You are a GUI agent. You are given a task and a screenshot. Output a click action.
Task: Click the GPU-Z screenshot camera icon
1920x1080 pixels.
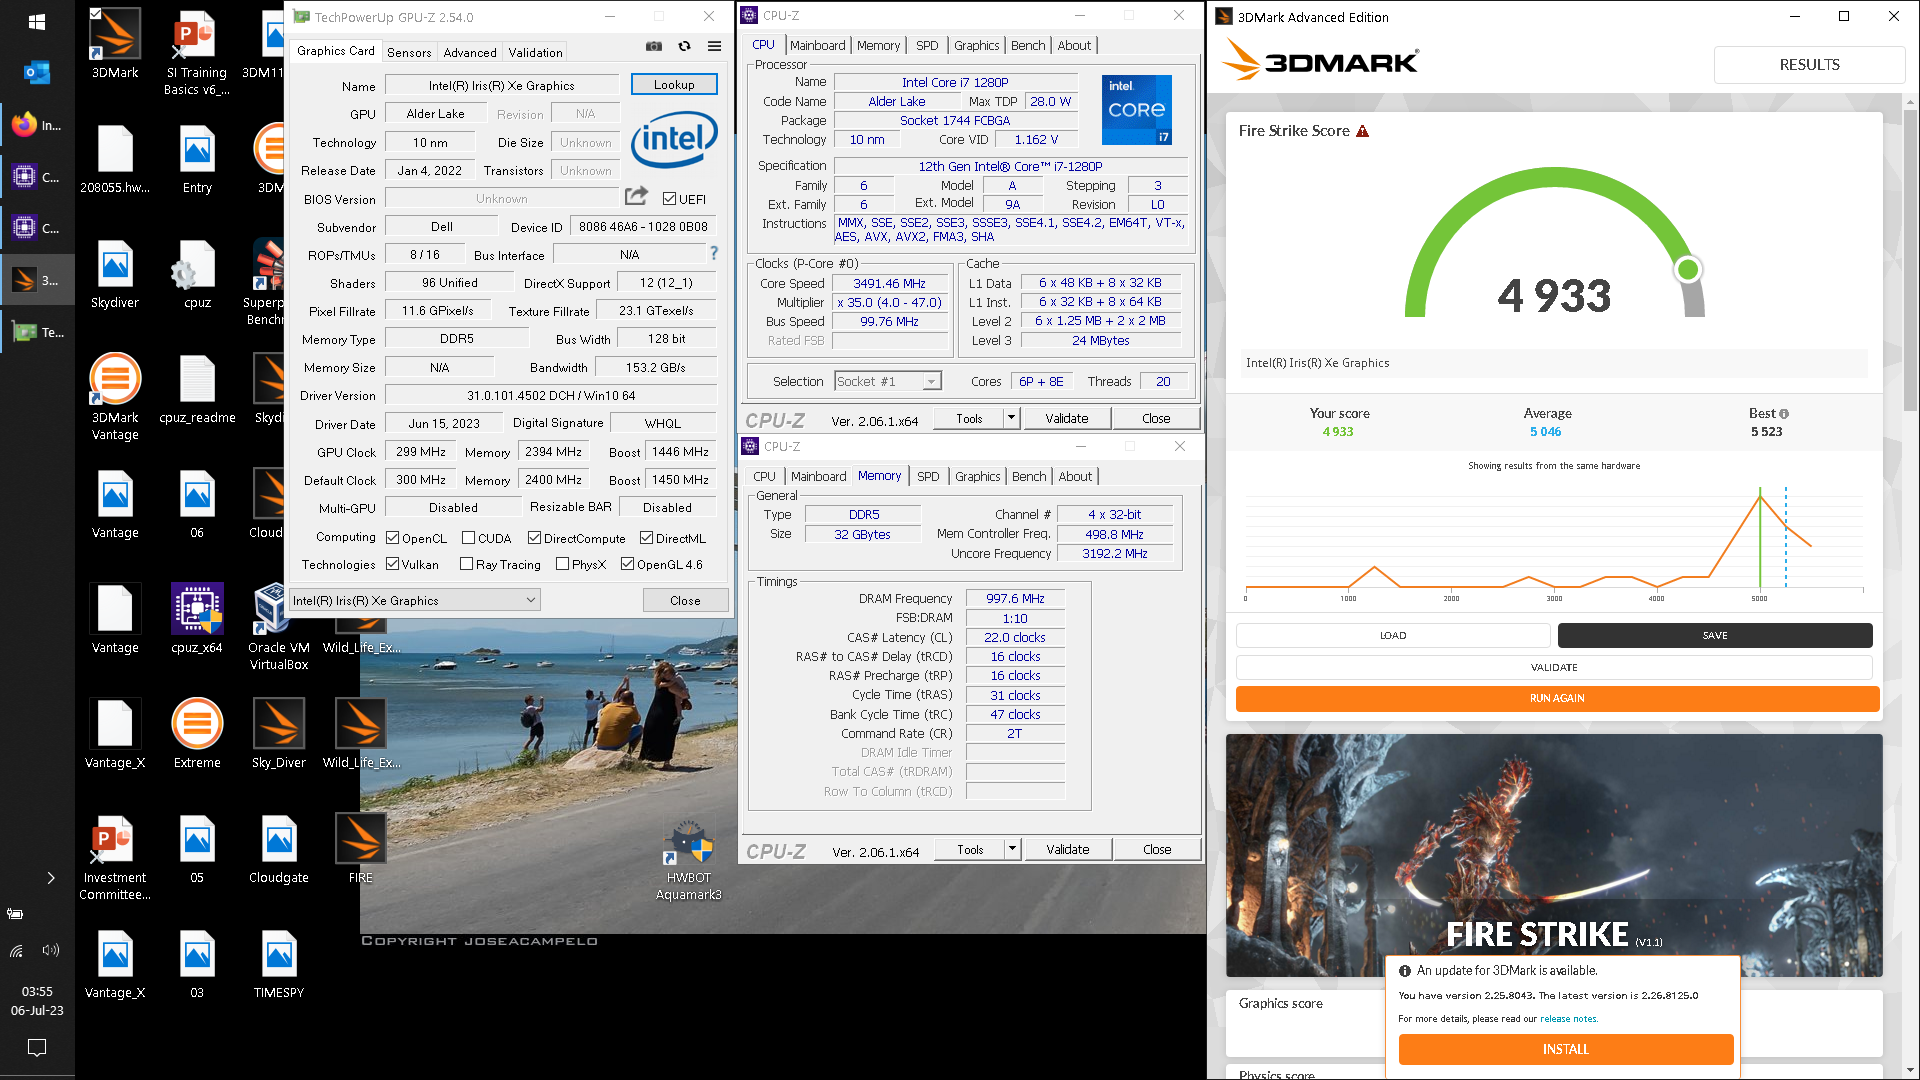click(x=653, y=46)
